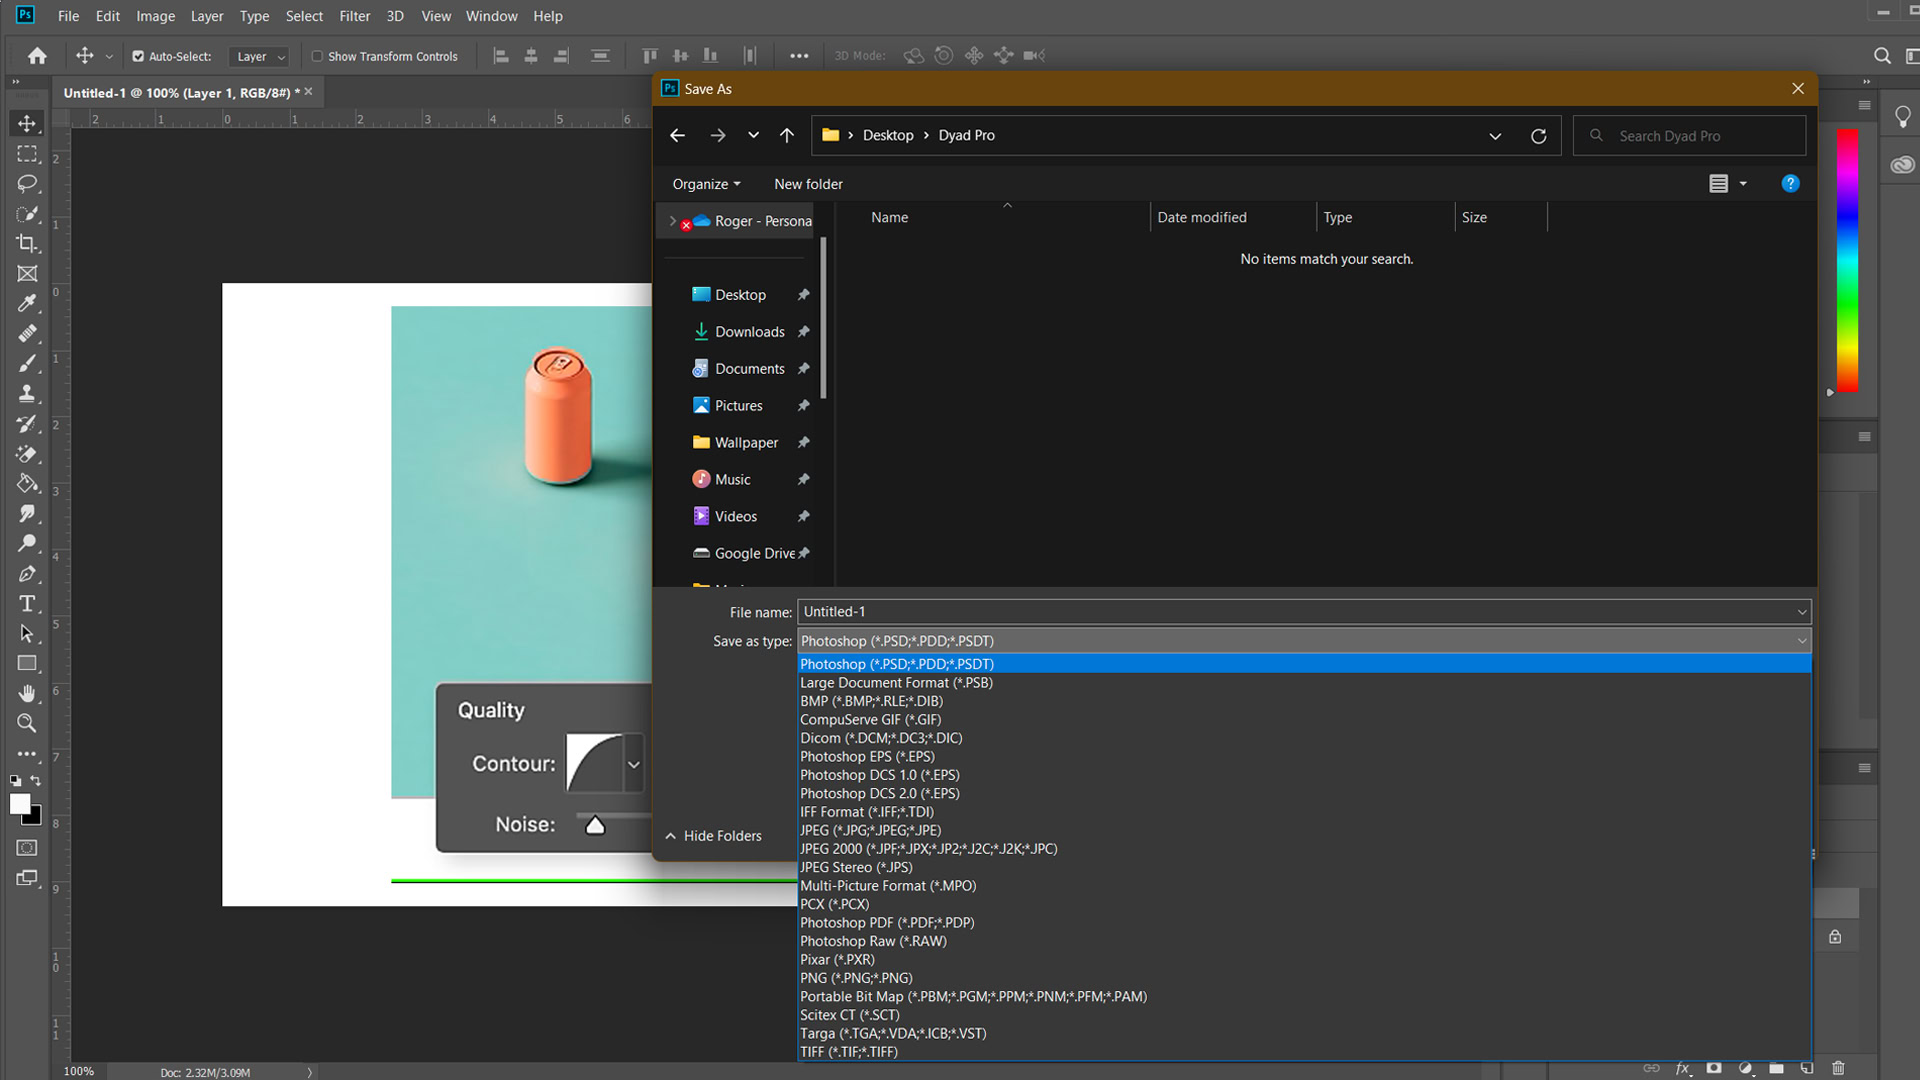Toggle the Auto-Select checkbox

(138, 57)
